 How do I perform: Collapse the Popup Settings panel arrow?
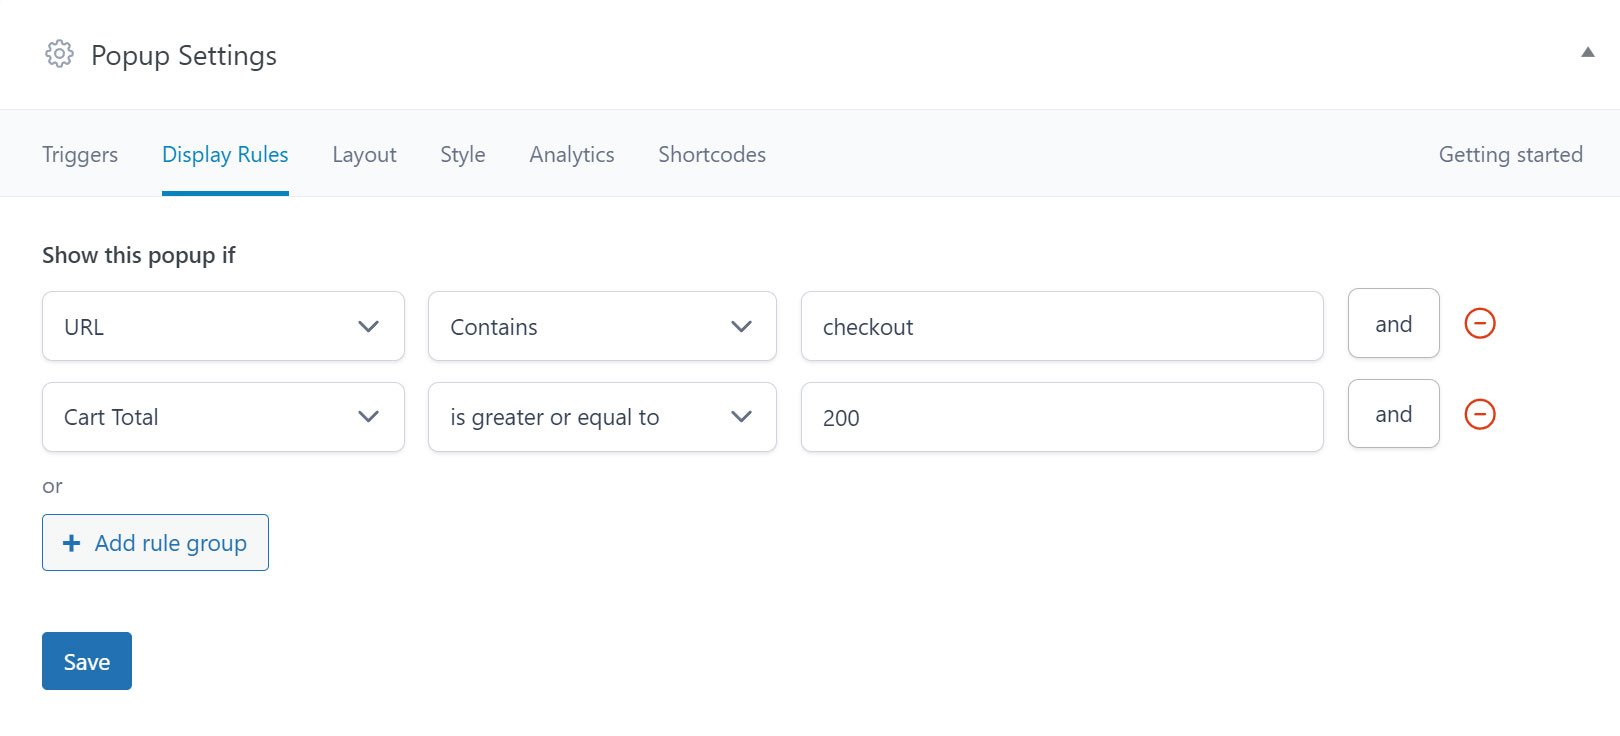[x=1587, y=52]
